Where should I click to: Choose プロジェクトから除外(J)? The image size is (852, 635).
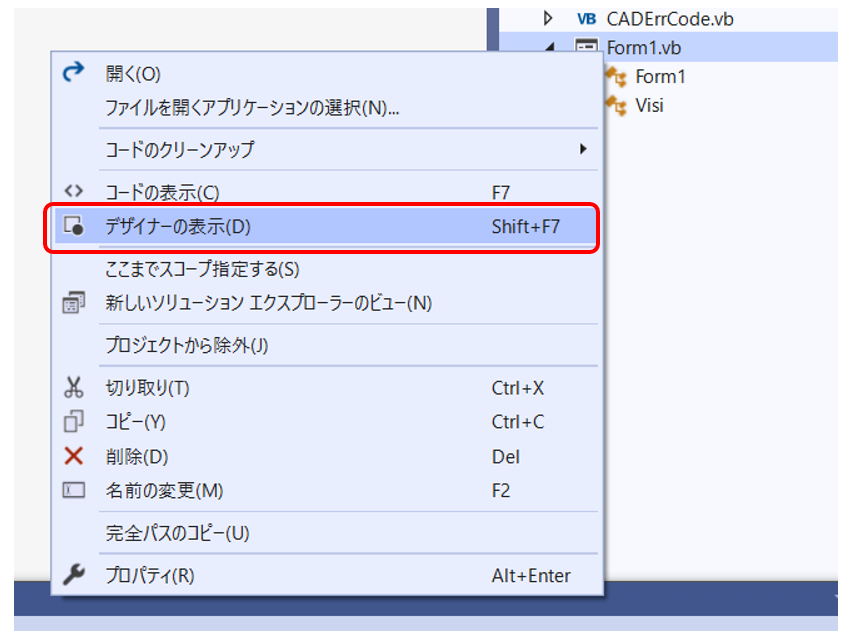[x=327, y=345]
